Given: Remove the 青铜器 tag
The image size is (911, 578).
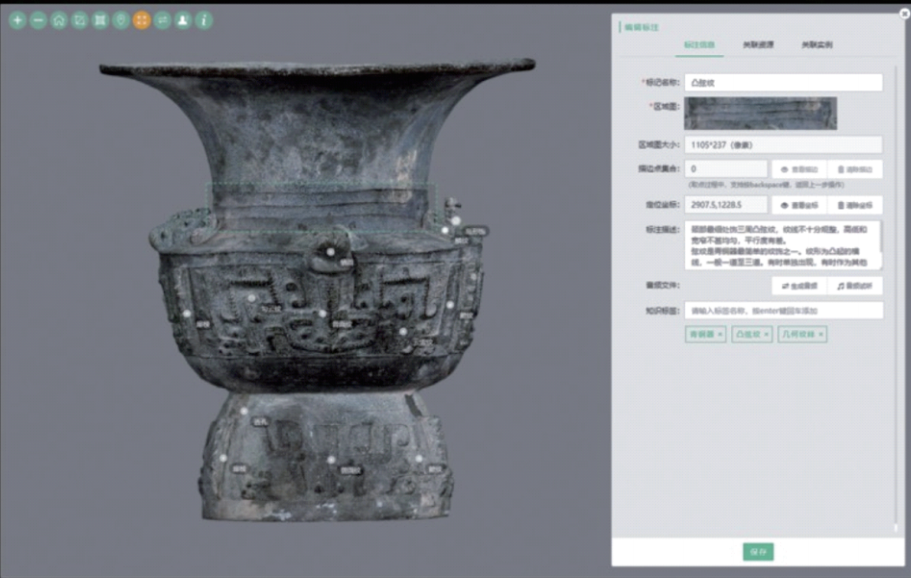Looking at the screenshot, I should [x=720, y=334].
